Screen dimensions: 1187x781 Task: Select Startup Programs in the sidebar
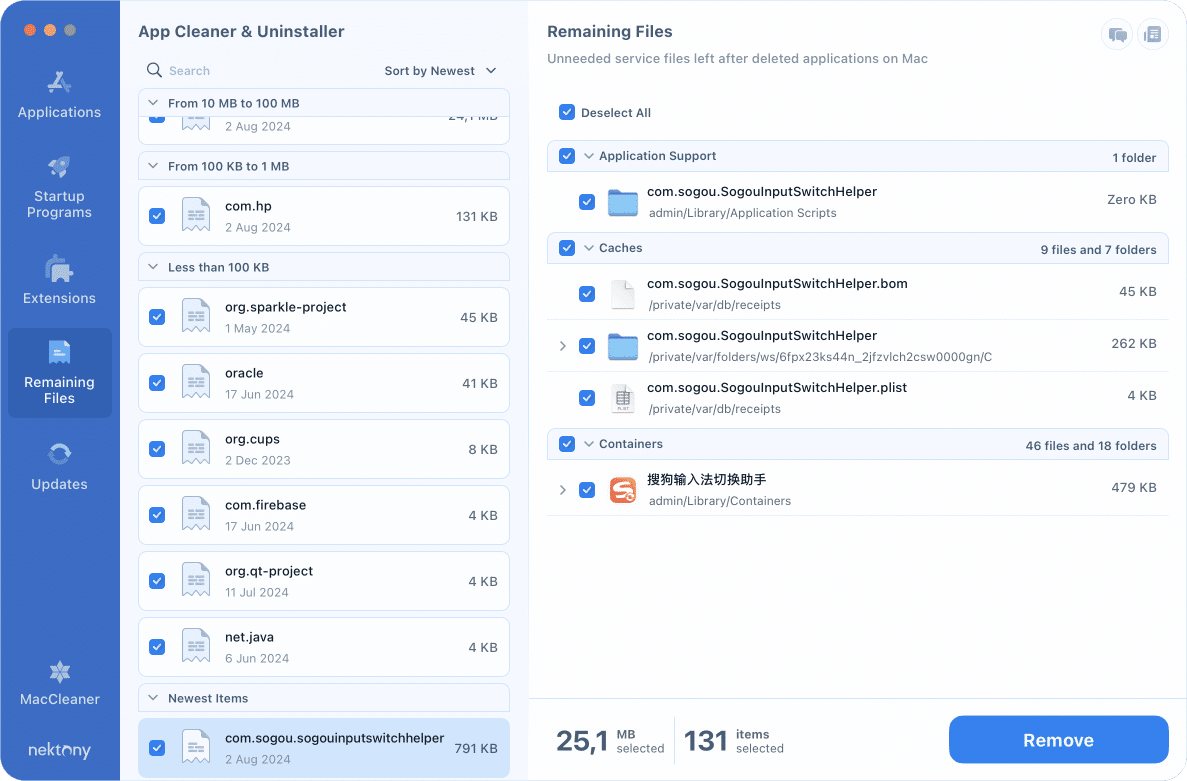click(59, 185)
